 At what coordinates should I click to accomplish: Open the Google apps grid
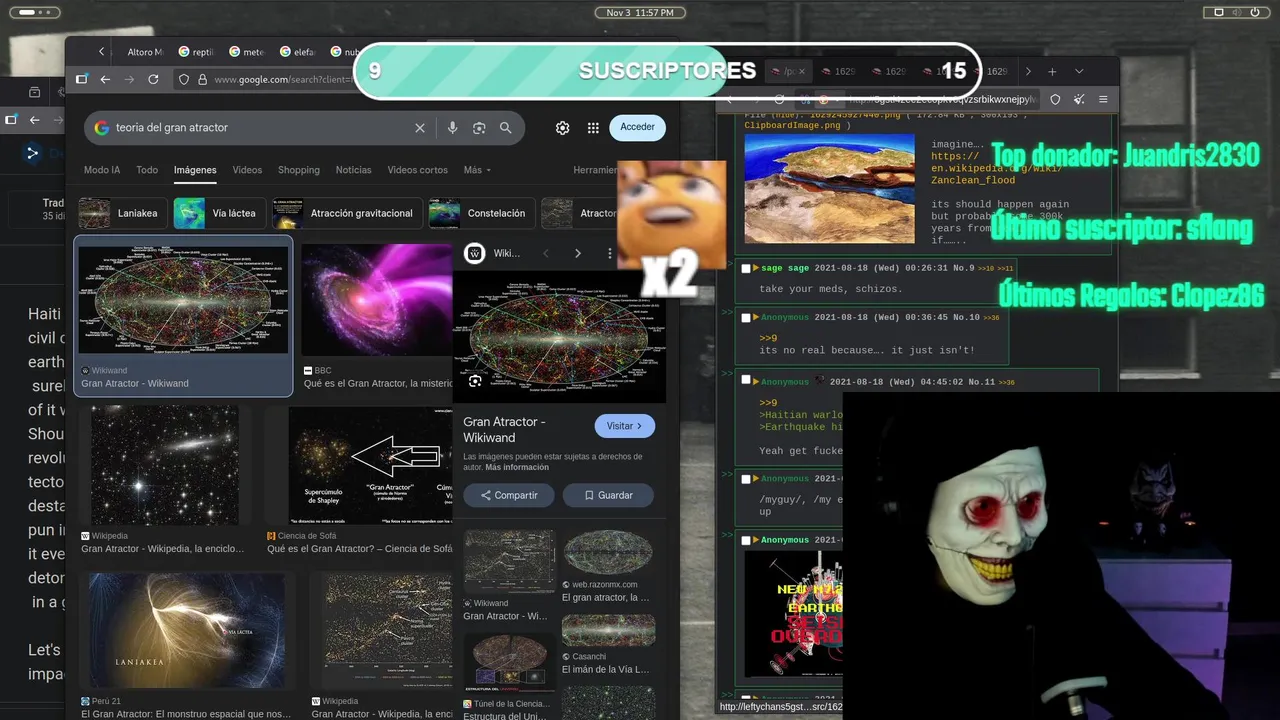(x=593, y=128)
